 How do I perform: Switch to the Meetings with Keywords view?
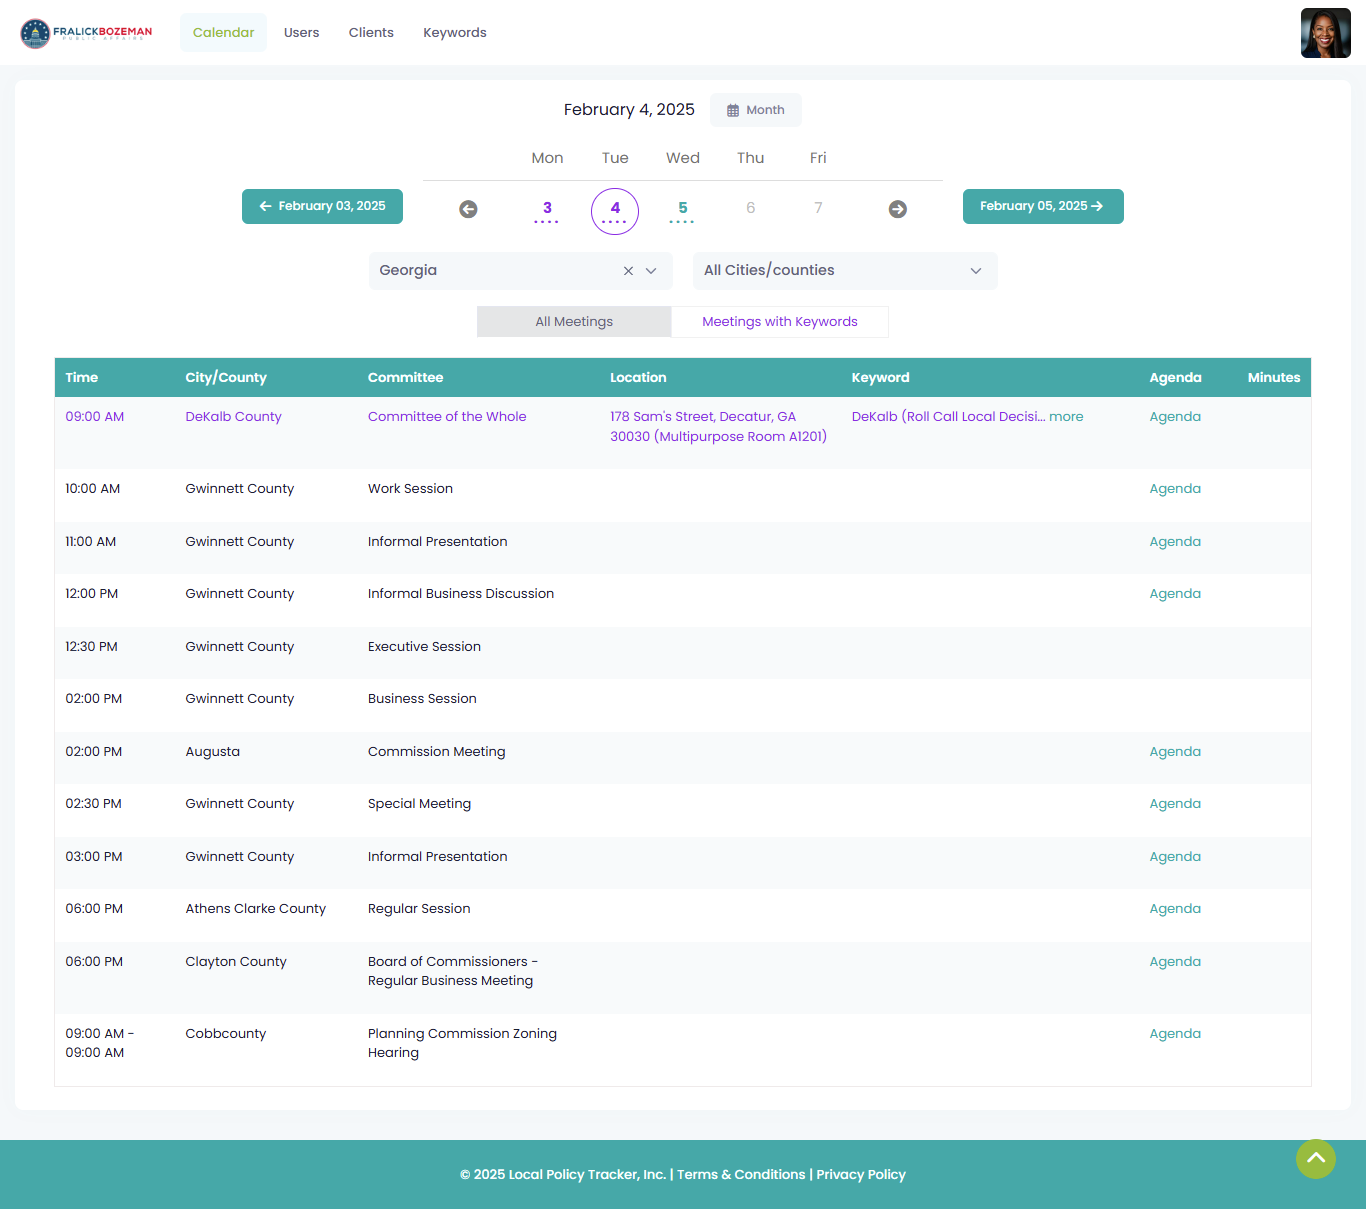click(779, 321)
